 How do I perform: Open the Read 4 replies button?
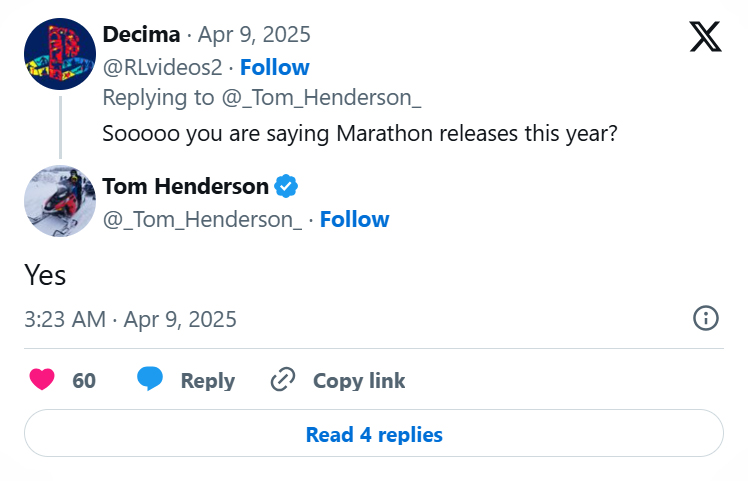click(x=374, y=434)
